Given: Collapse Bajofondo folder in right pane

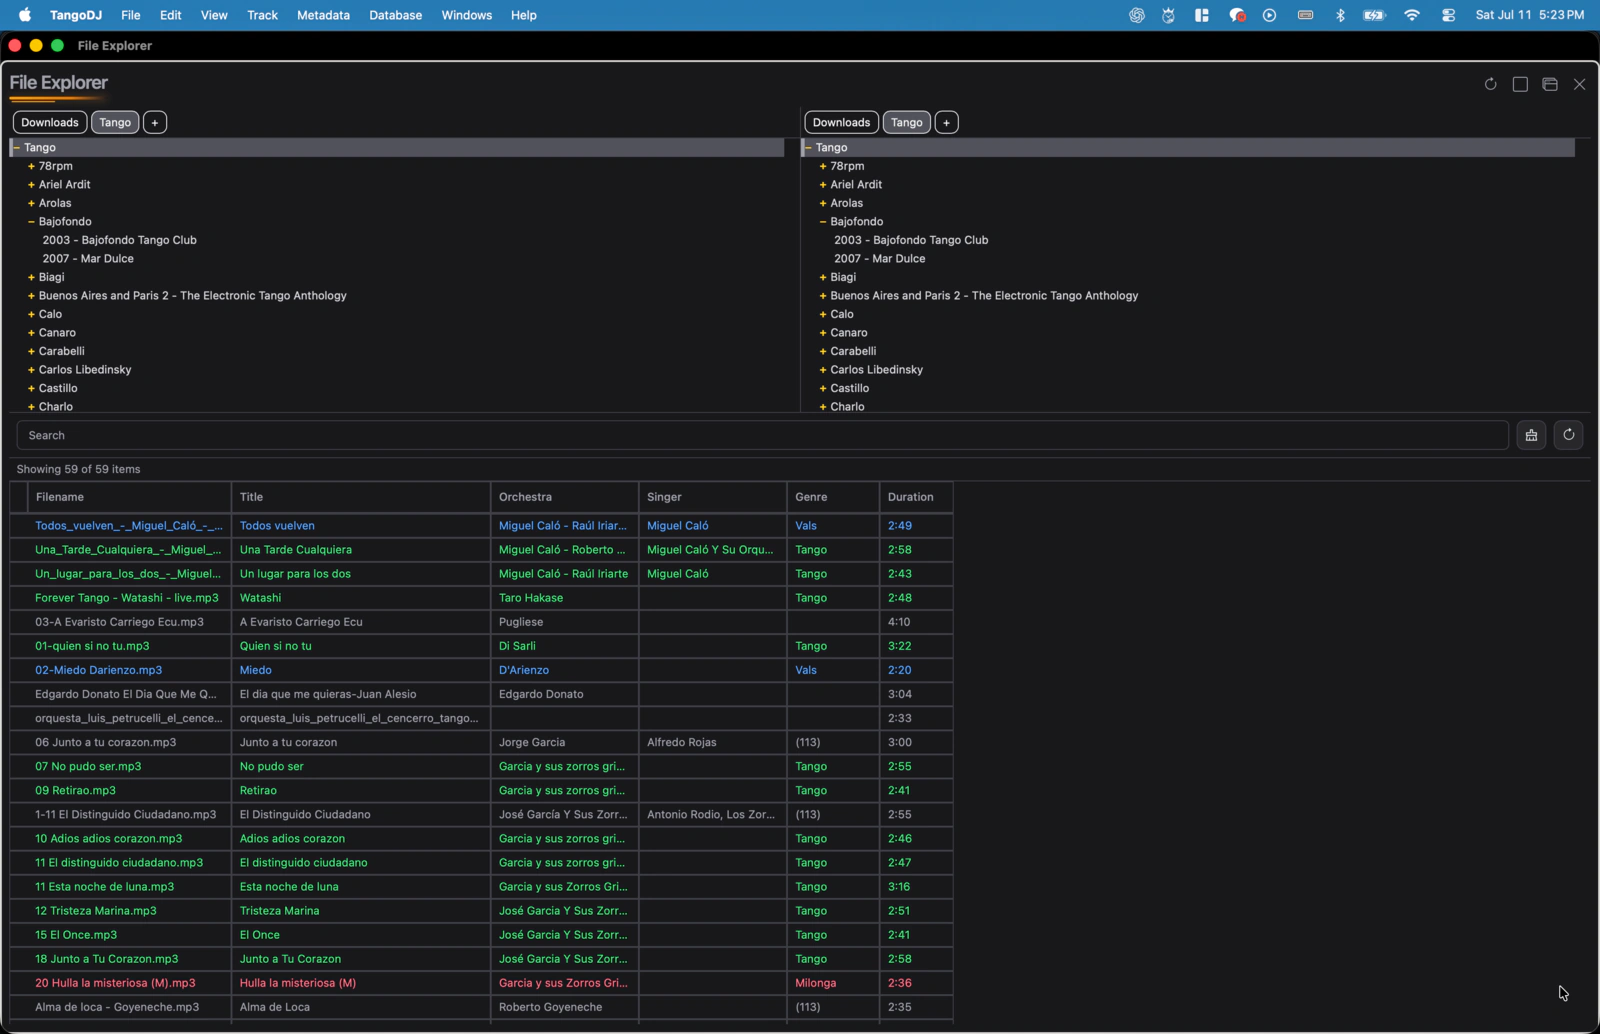Looking at the screenshot, I should pyautogui.click(x=822, y=221).
